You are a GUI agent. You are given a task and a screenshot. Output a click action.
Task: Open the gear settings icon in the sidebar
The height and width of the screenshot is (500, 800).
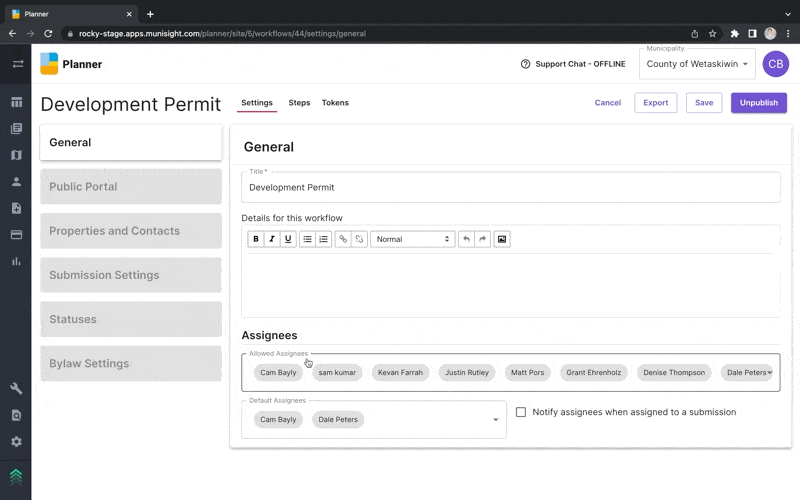click(x=16, y=441)
